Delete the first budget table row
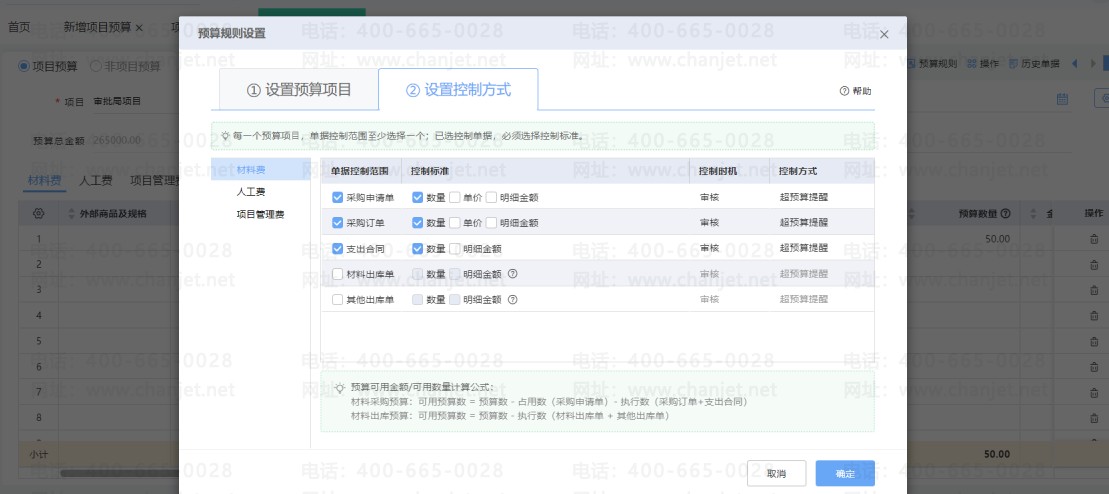This screenshot has width=1109, height=494. pos(1093,240)
